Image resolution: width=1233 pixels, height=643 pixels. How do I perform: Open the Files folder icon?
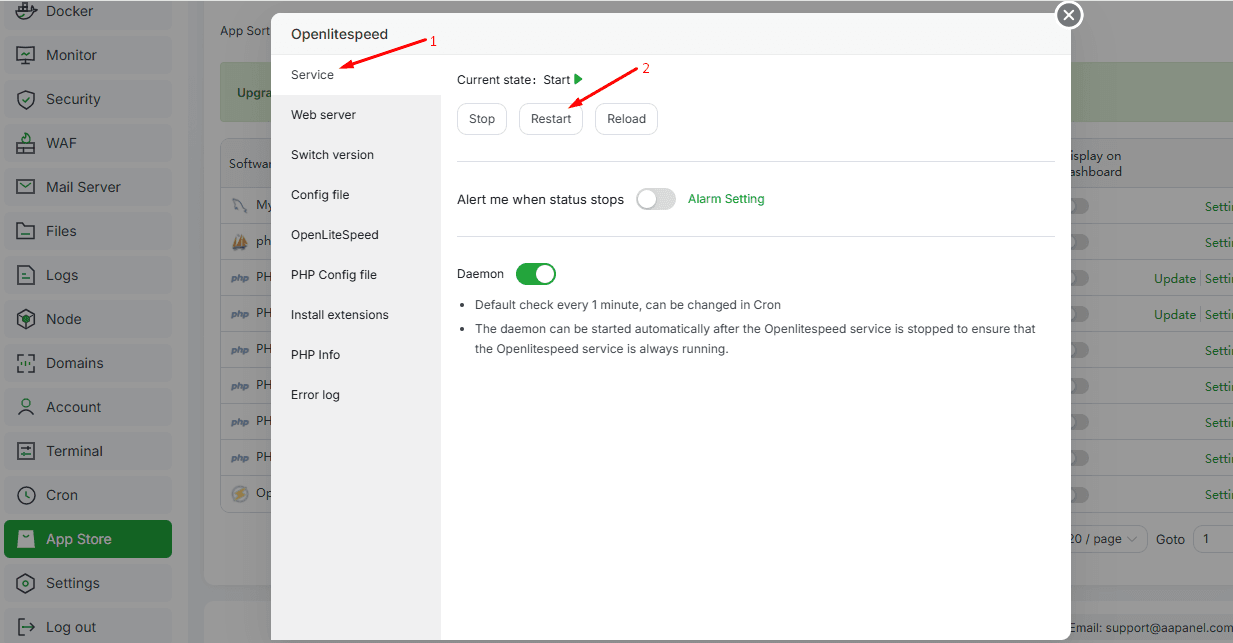pyautogui.click(x=26, y=231)
